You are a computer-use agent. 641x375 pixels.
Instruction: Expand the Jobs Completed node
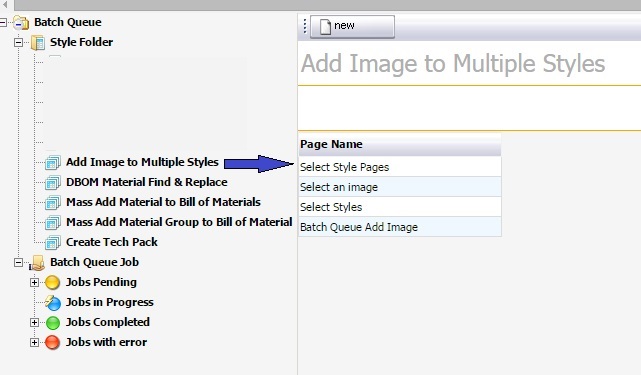(x=34, y=322)
